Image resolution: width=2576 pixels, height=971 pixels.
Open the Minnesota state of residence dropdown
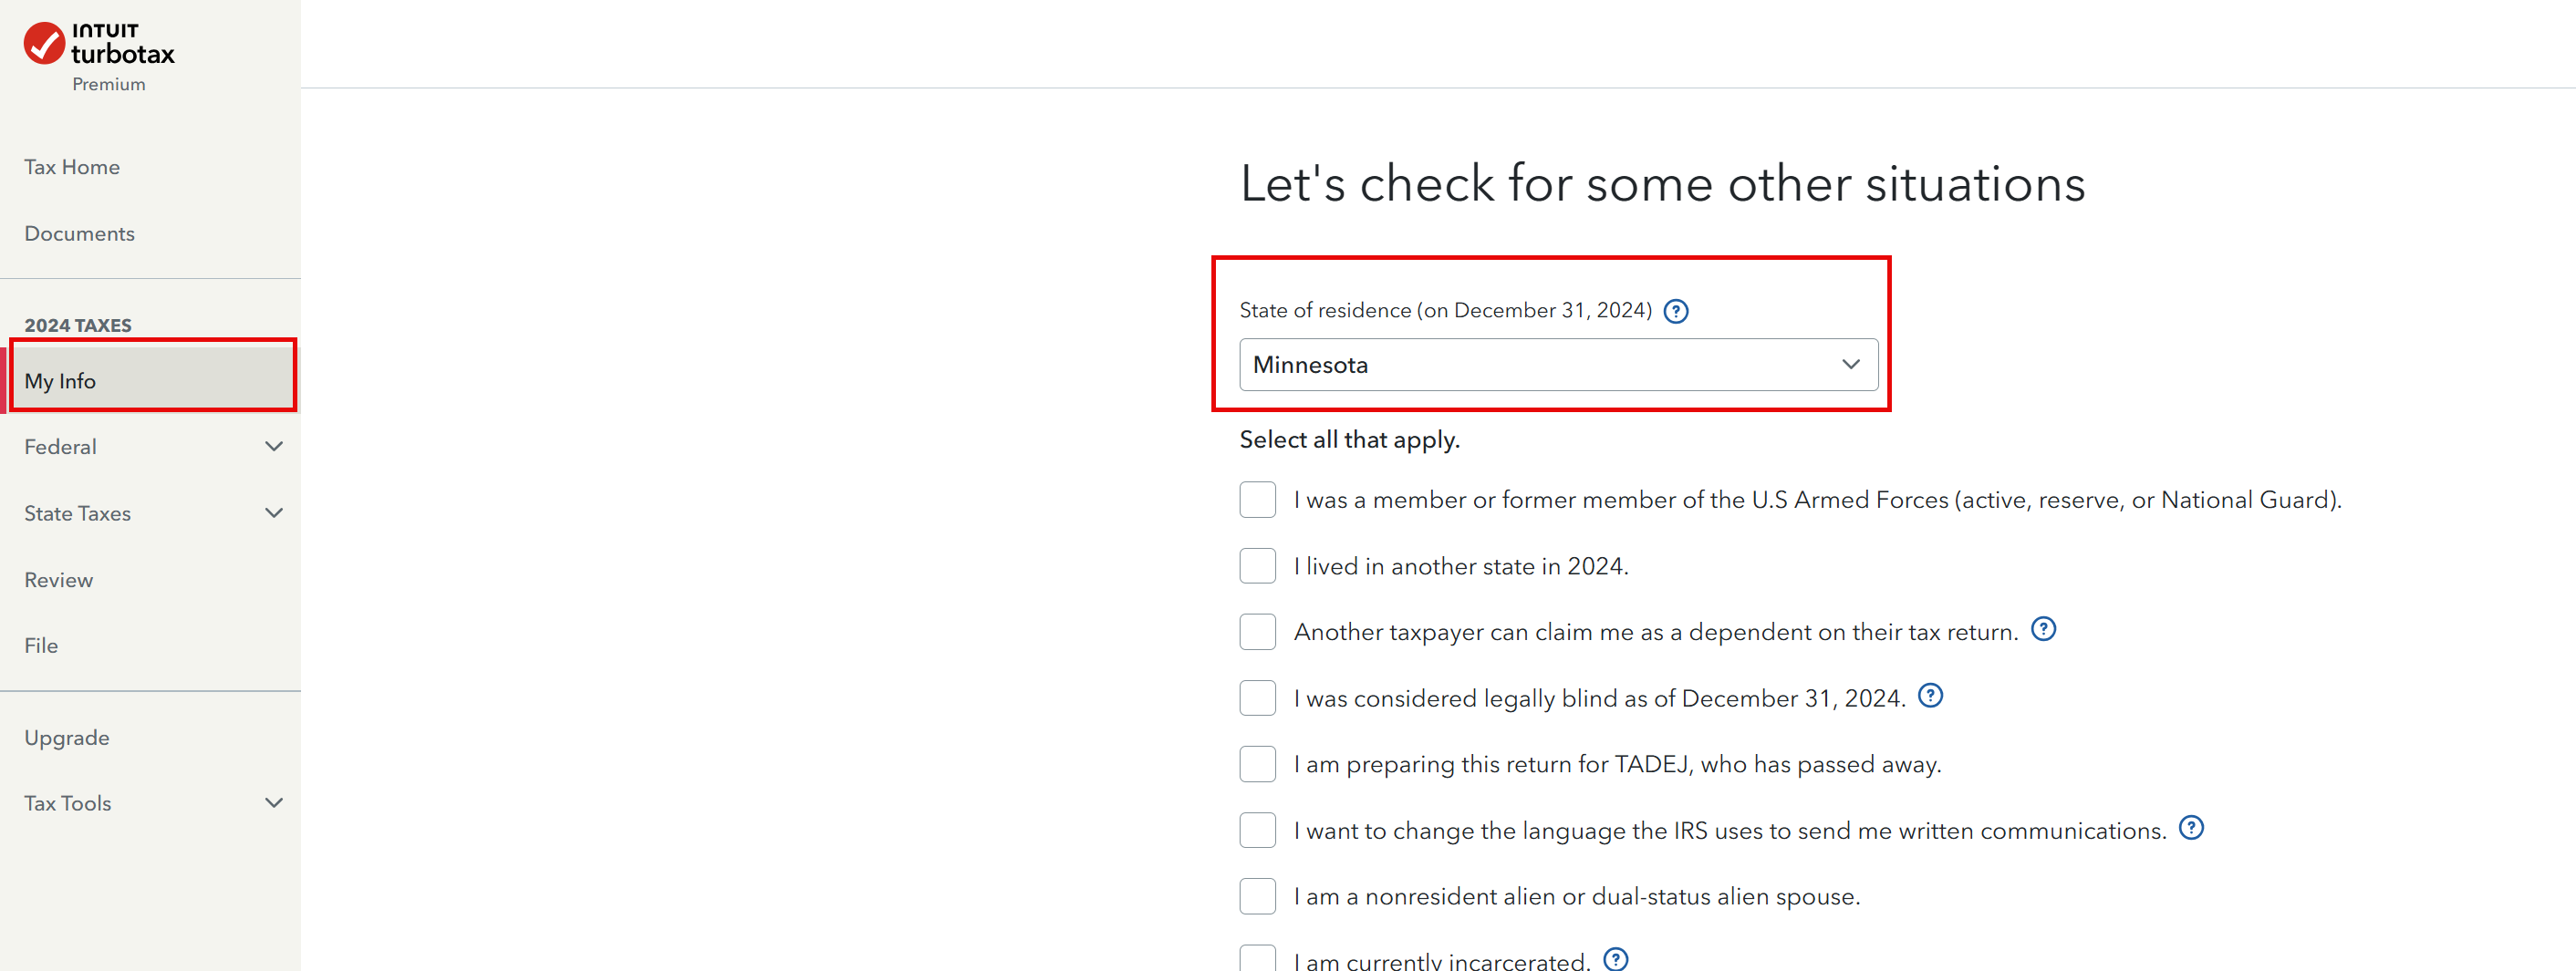click(1558, 365)
